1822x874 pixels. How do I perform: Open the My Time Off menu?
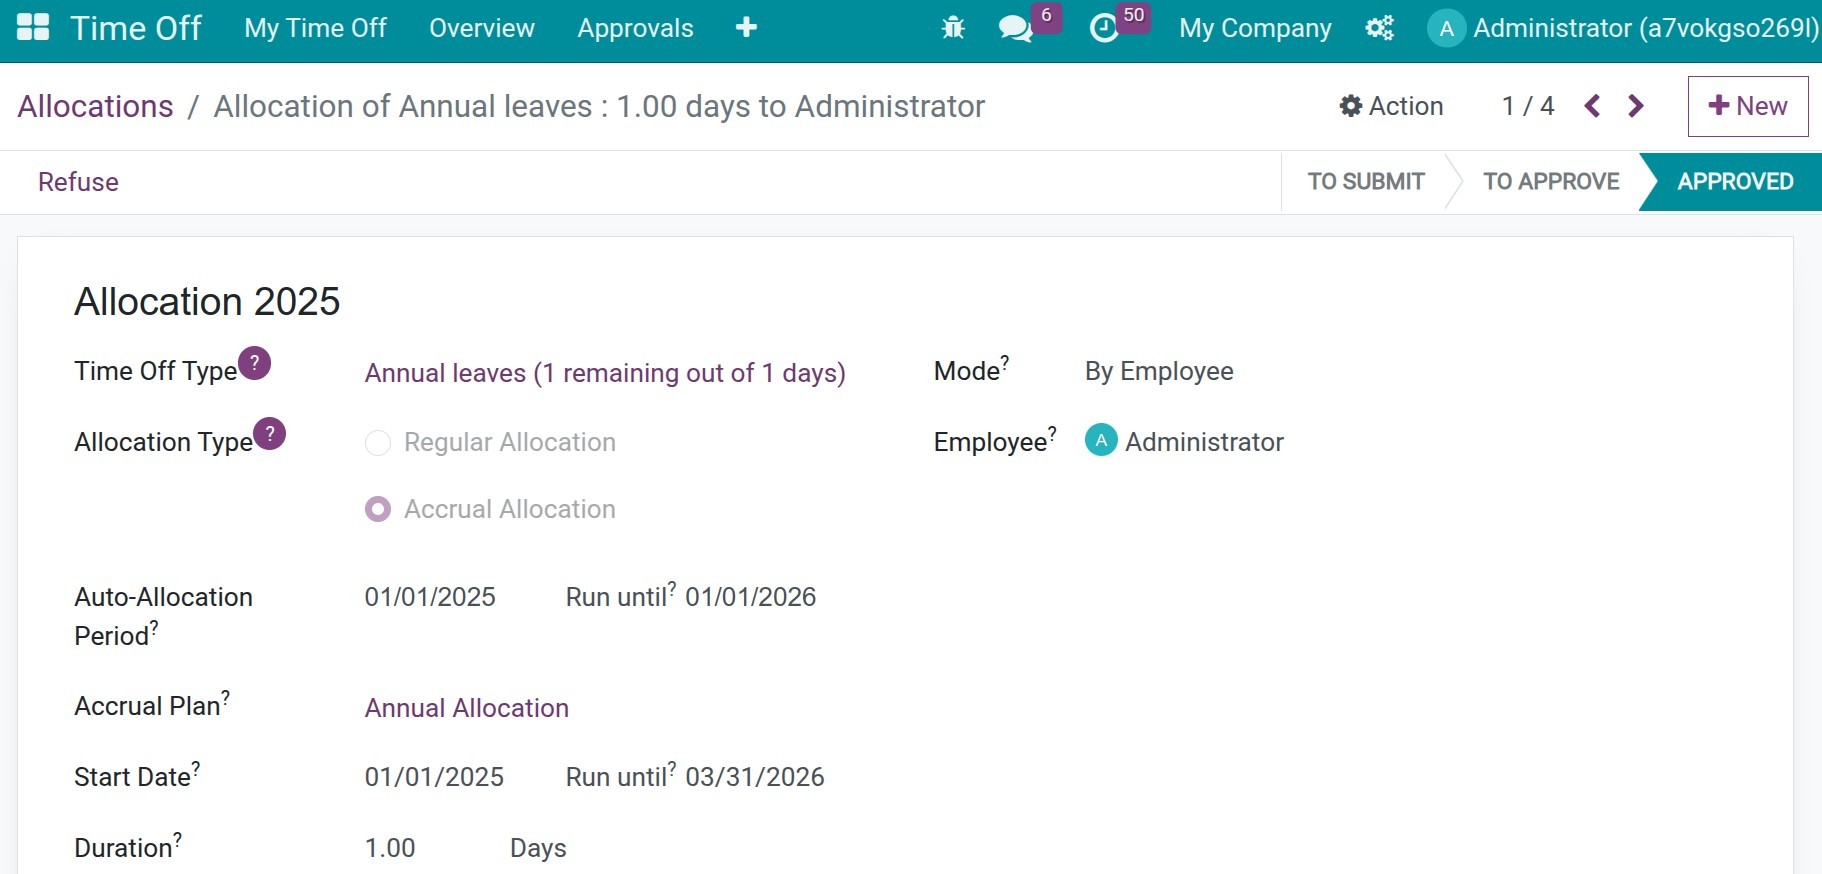tap(315, 28)
